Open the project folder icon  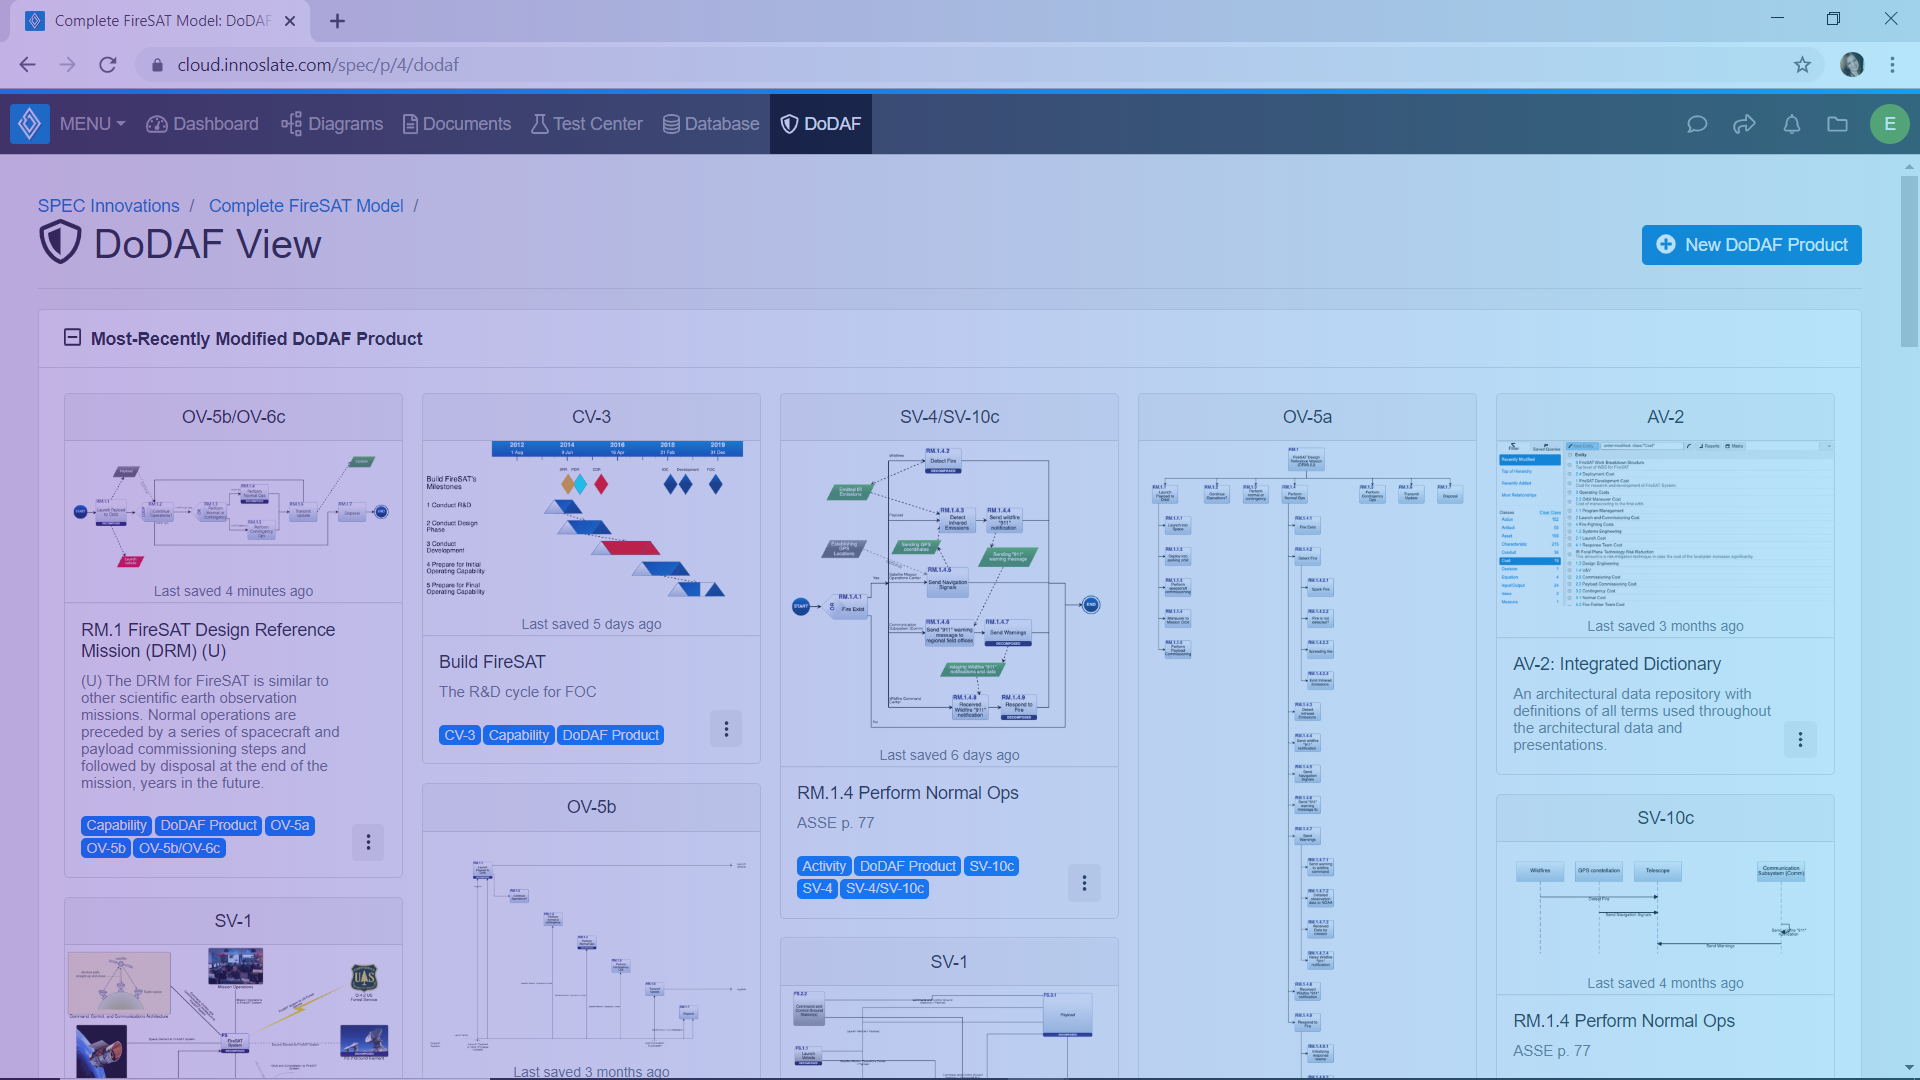[x=1838, y=124]
